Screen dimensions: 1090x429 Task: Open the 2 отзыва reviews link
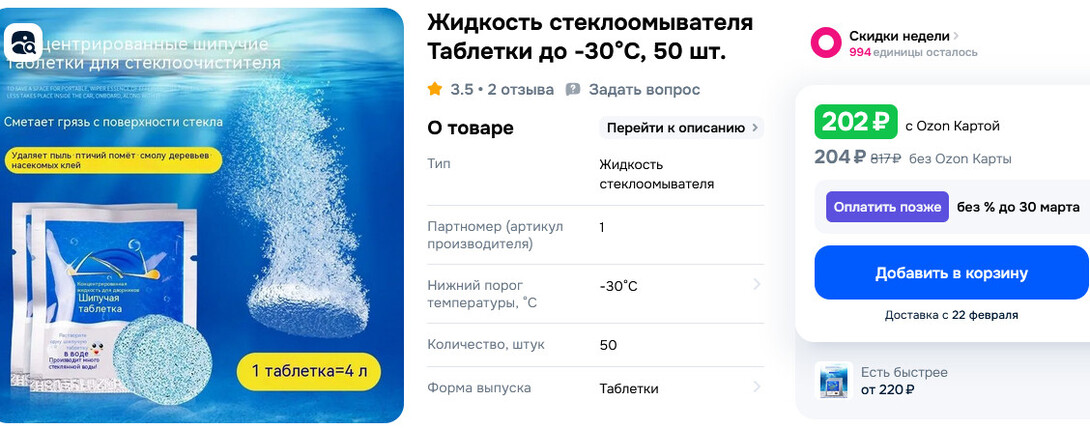[x=520, y=89]
